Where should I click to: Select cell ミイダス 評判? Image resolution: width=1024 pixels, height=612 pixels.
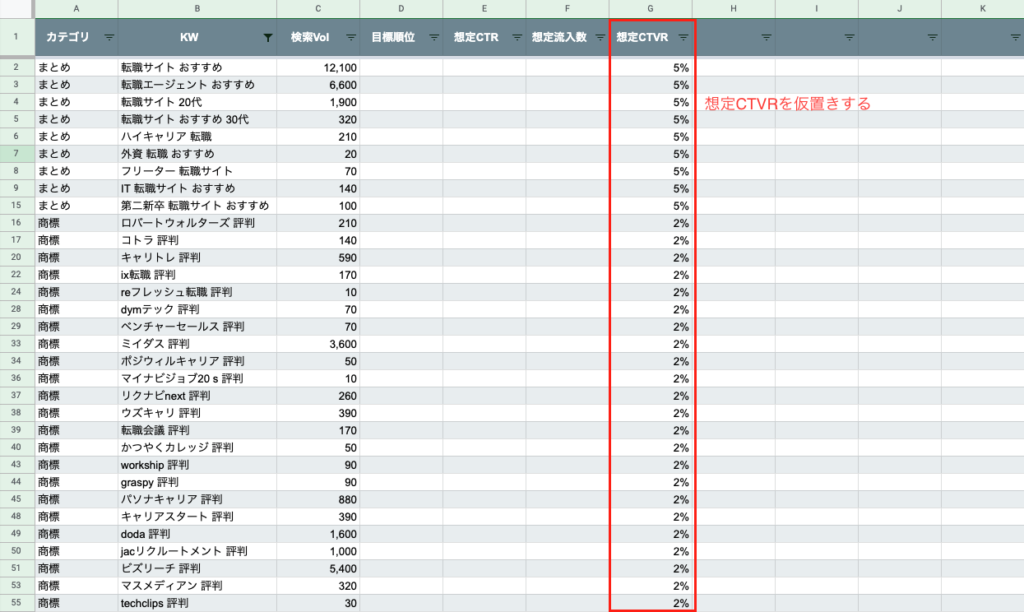(197, 344)
